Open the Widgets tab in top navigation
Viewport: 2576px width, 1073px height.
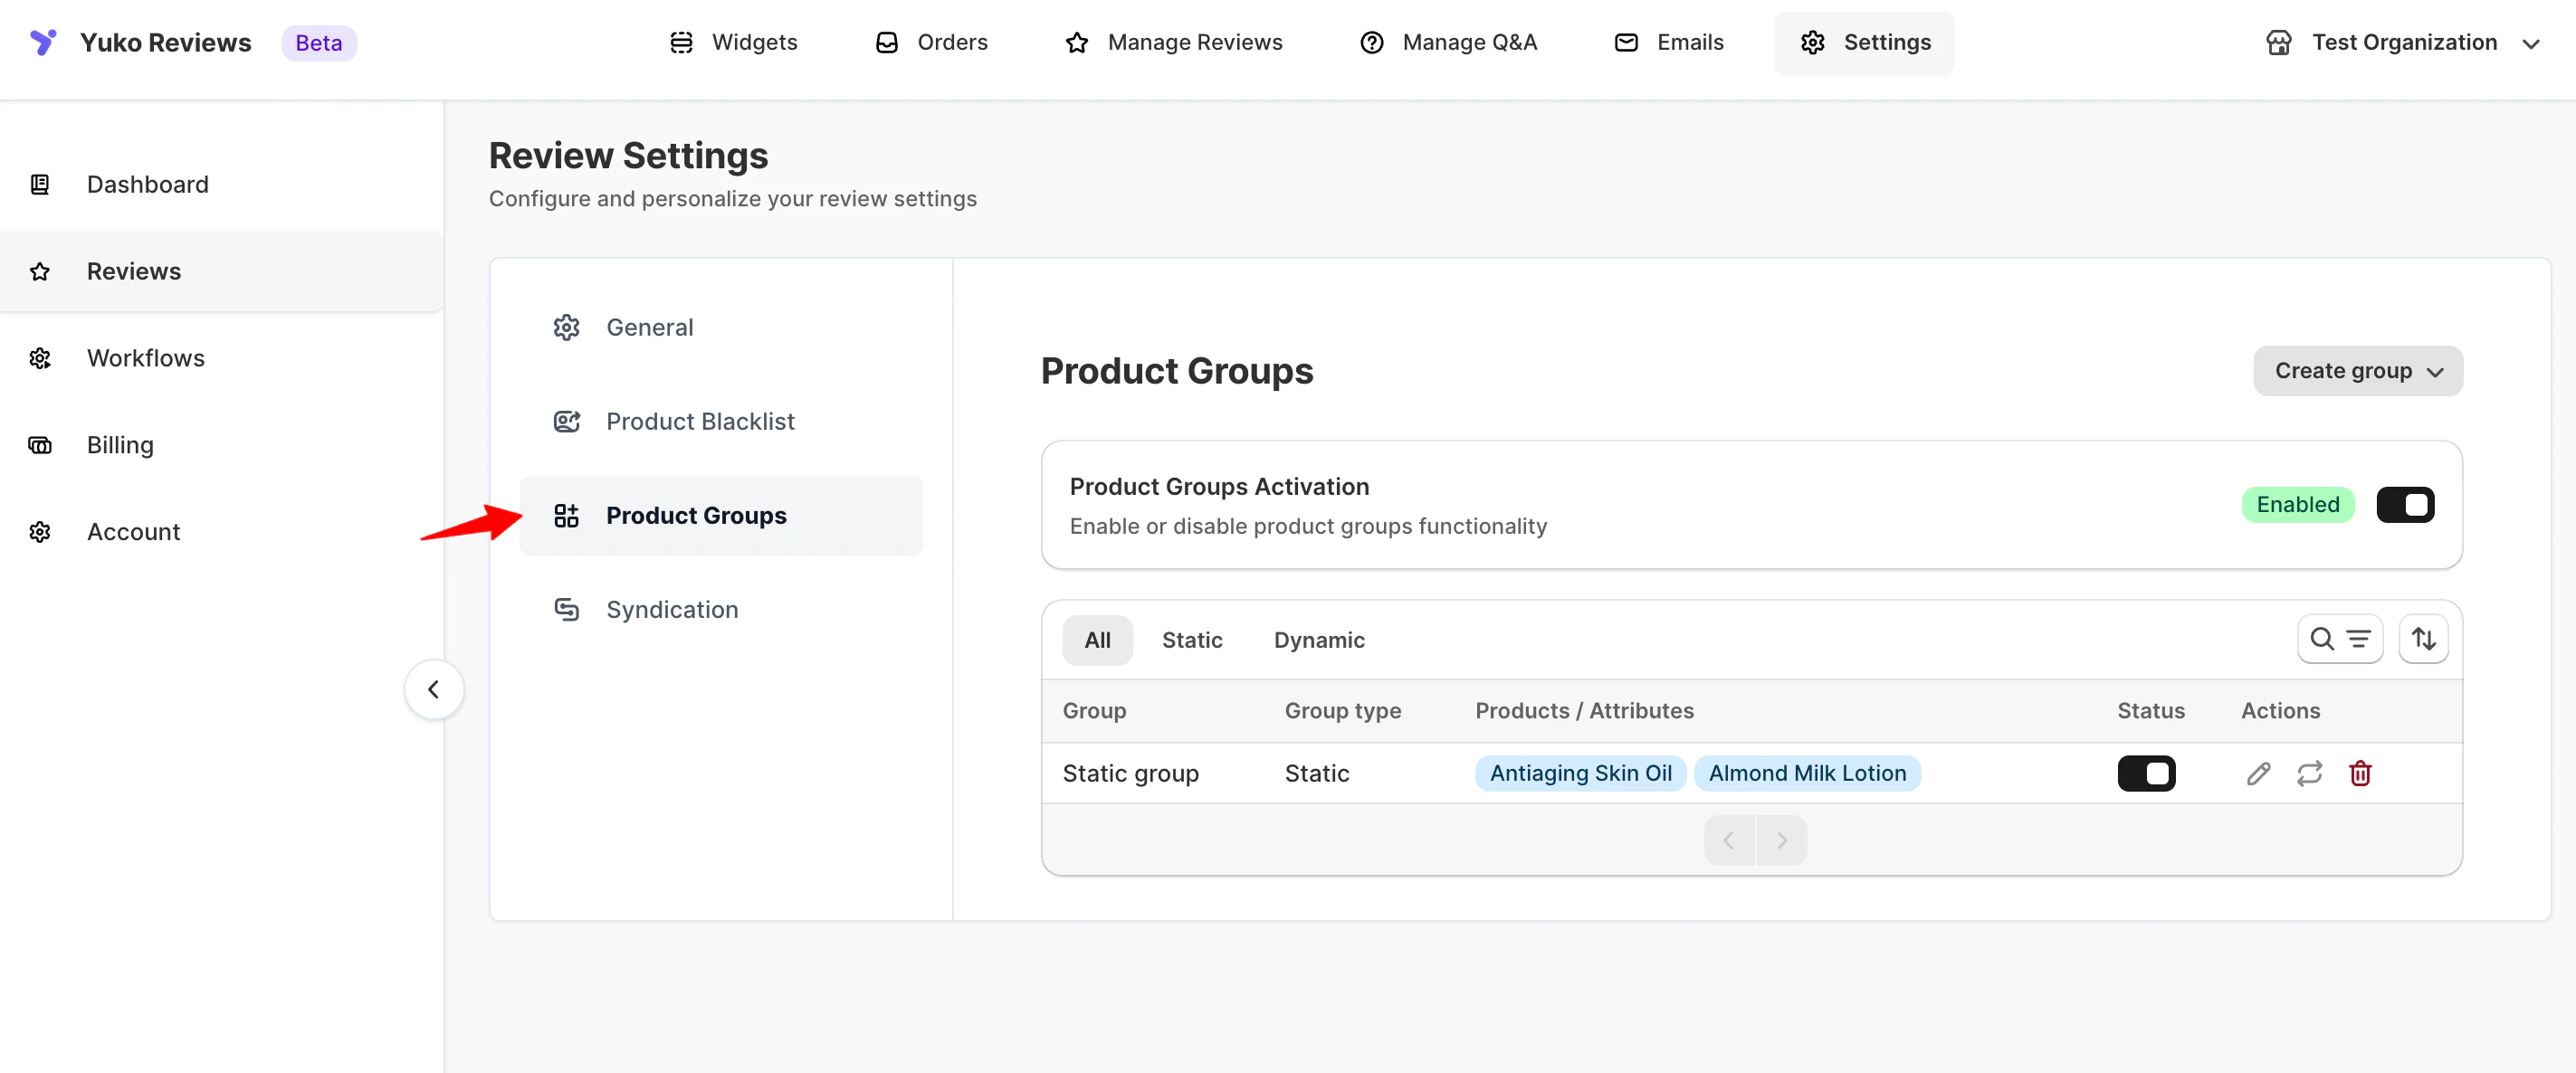[733, 42]
